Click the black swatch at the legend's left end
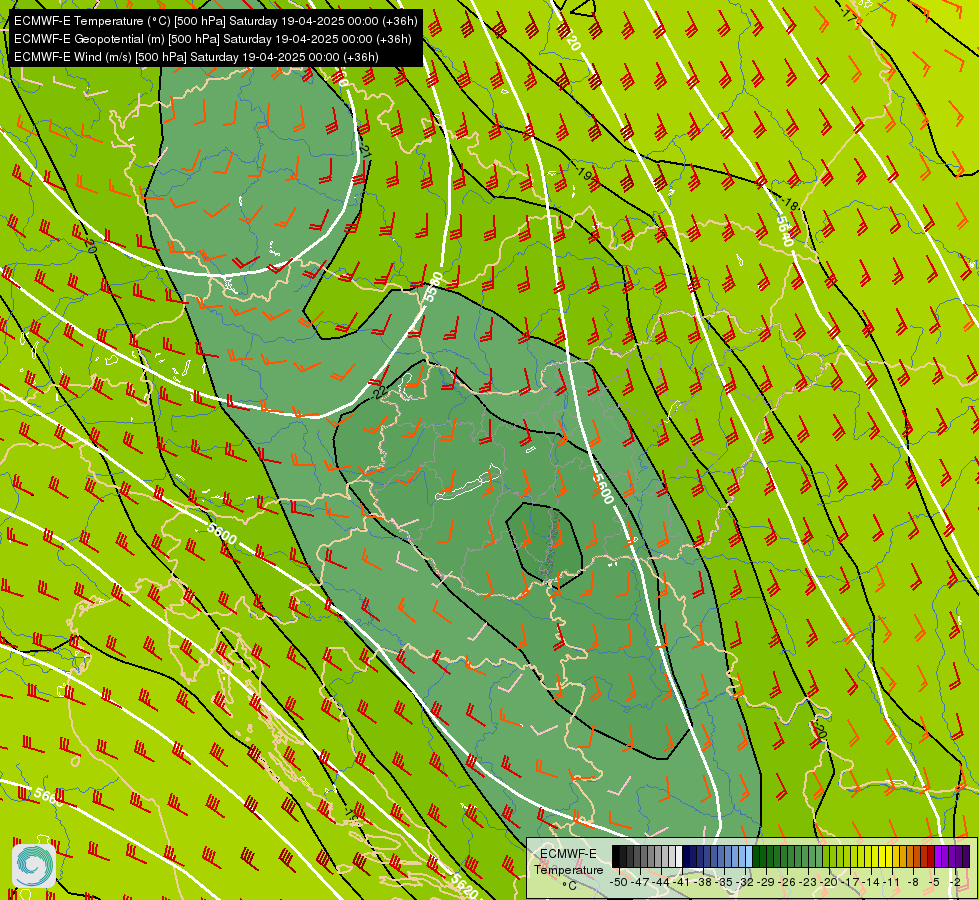The image size is (979, 900). [616, 856]
